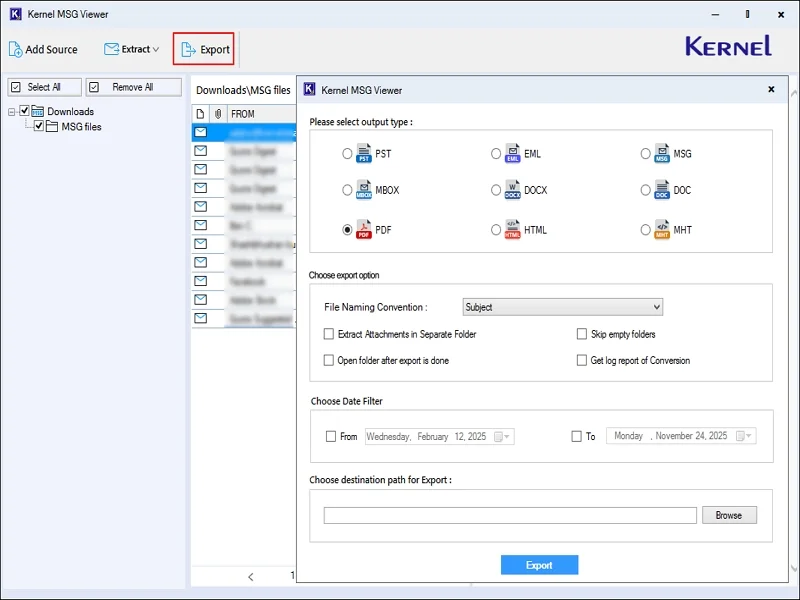Click the Export button in the dialog
800x600 pixels.
[539, 564]
